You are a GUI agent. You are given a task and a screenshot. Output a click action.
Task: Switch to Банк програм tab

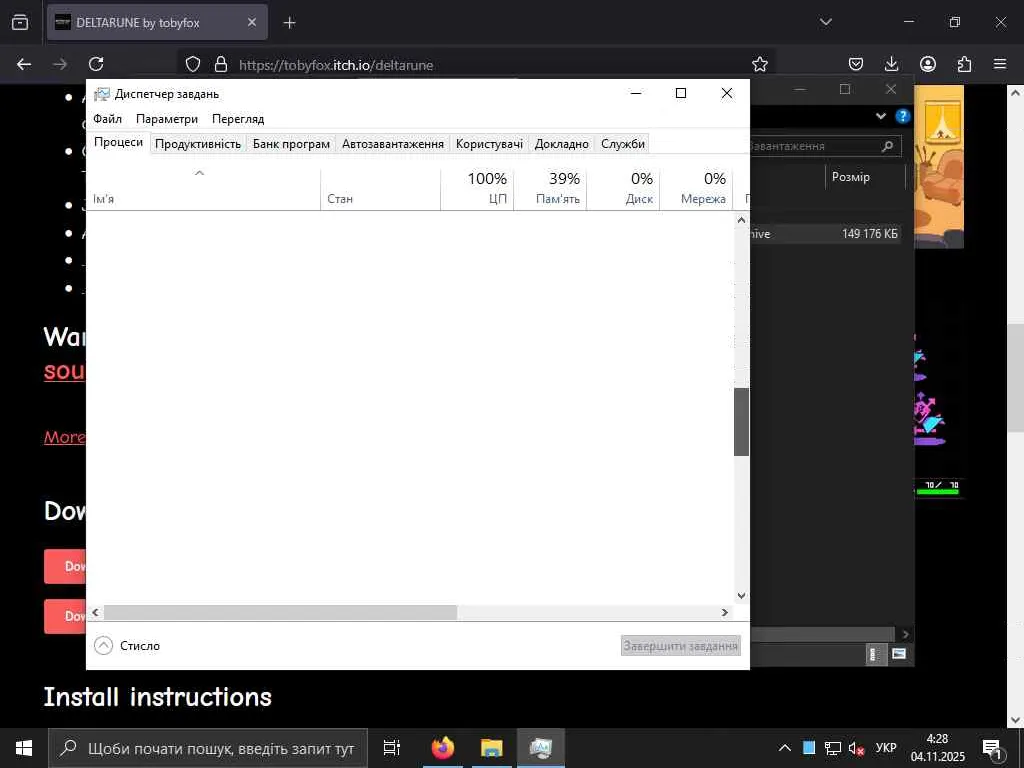pos(291,144)
